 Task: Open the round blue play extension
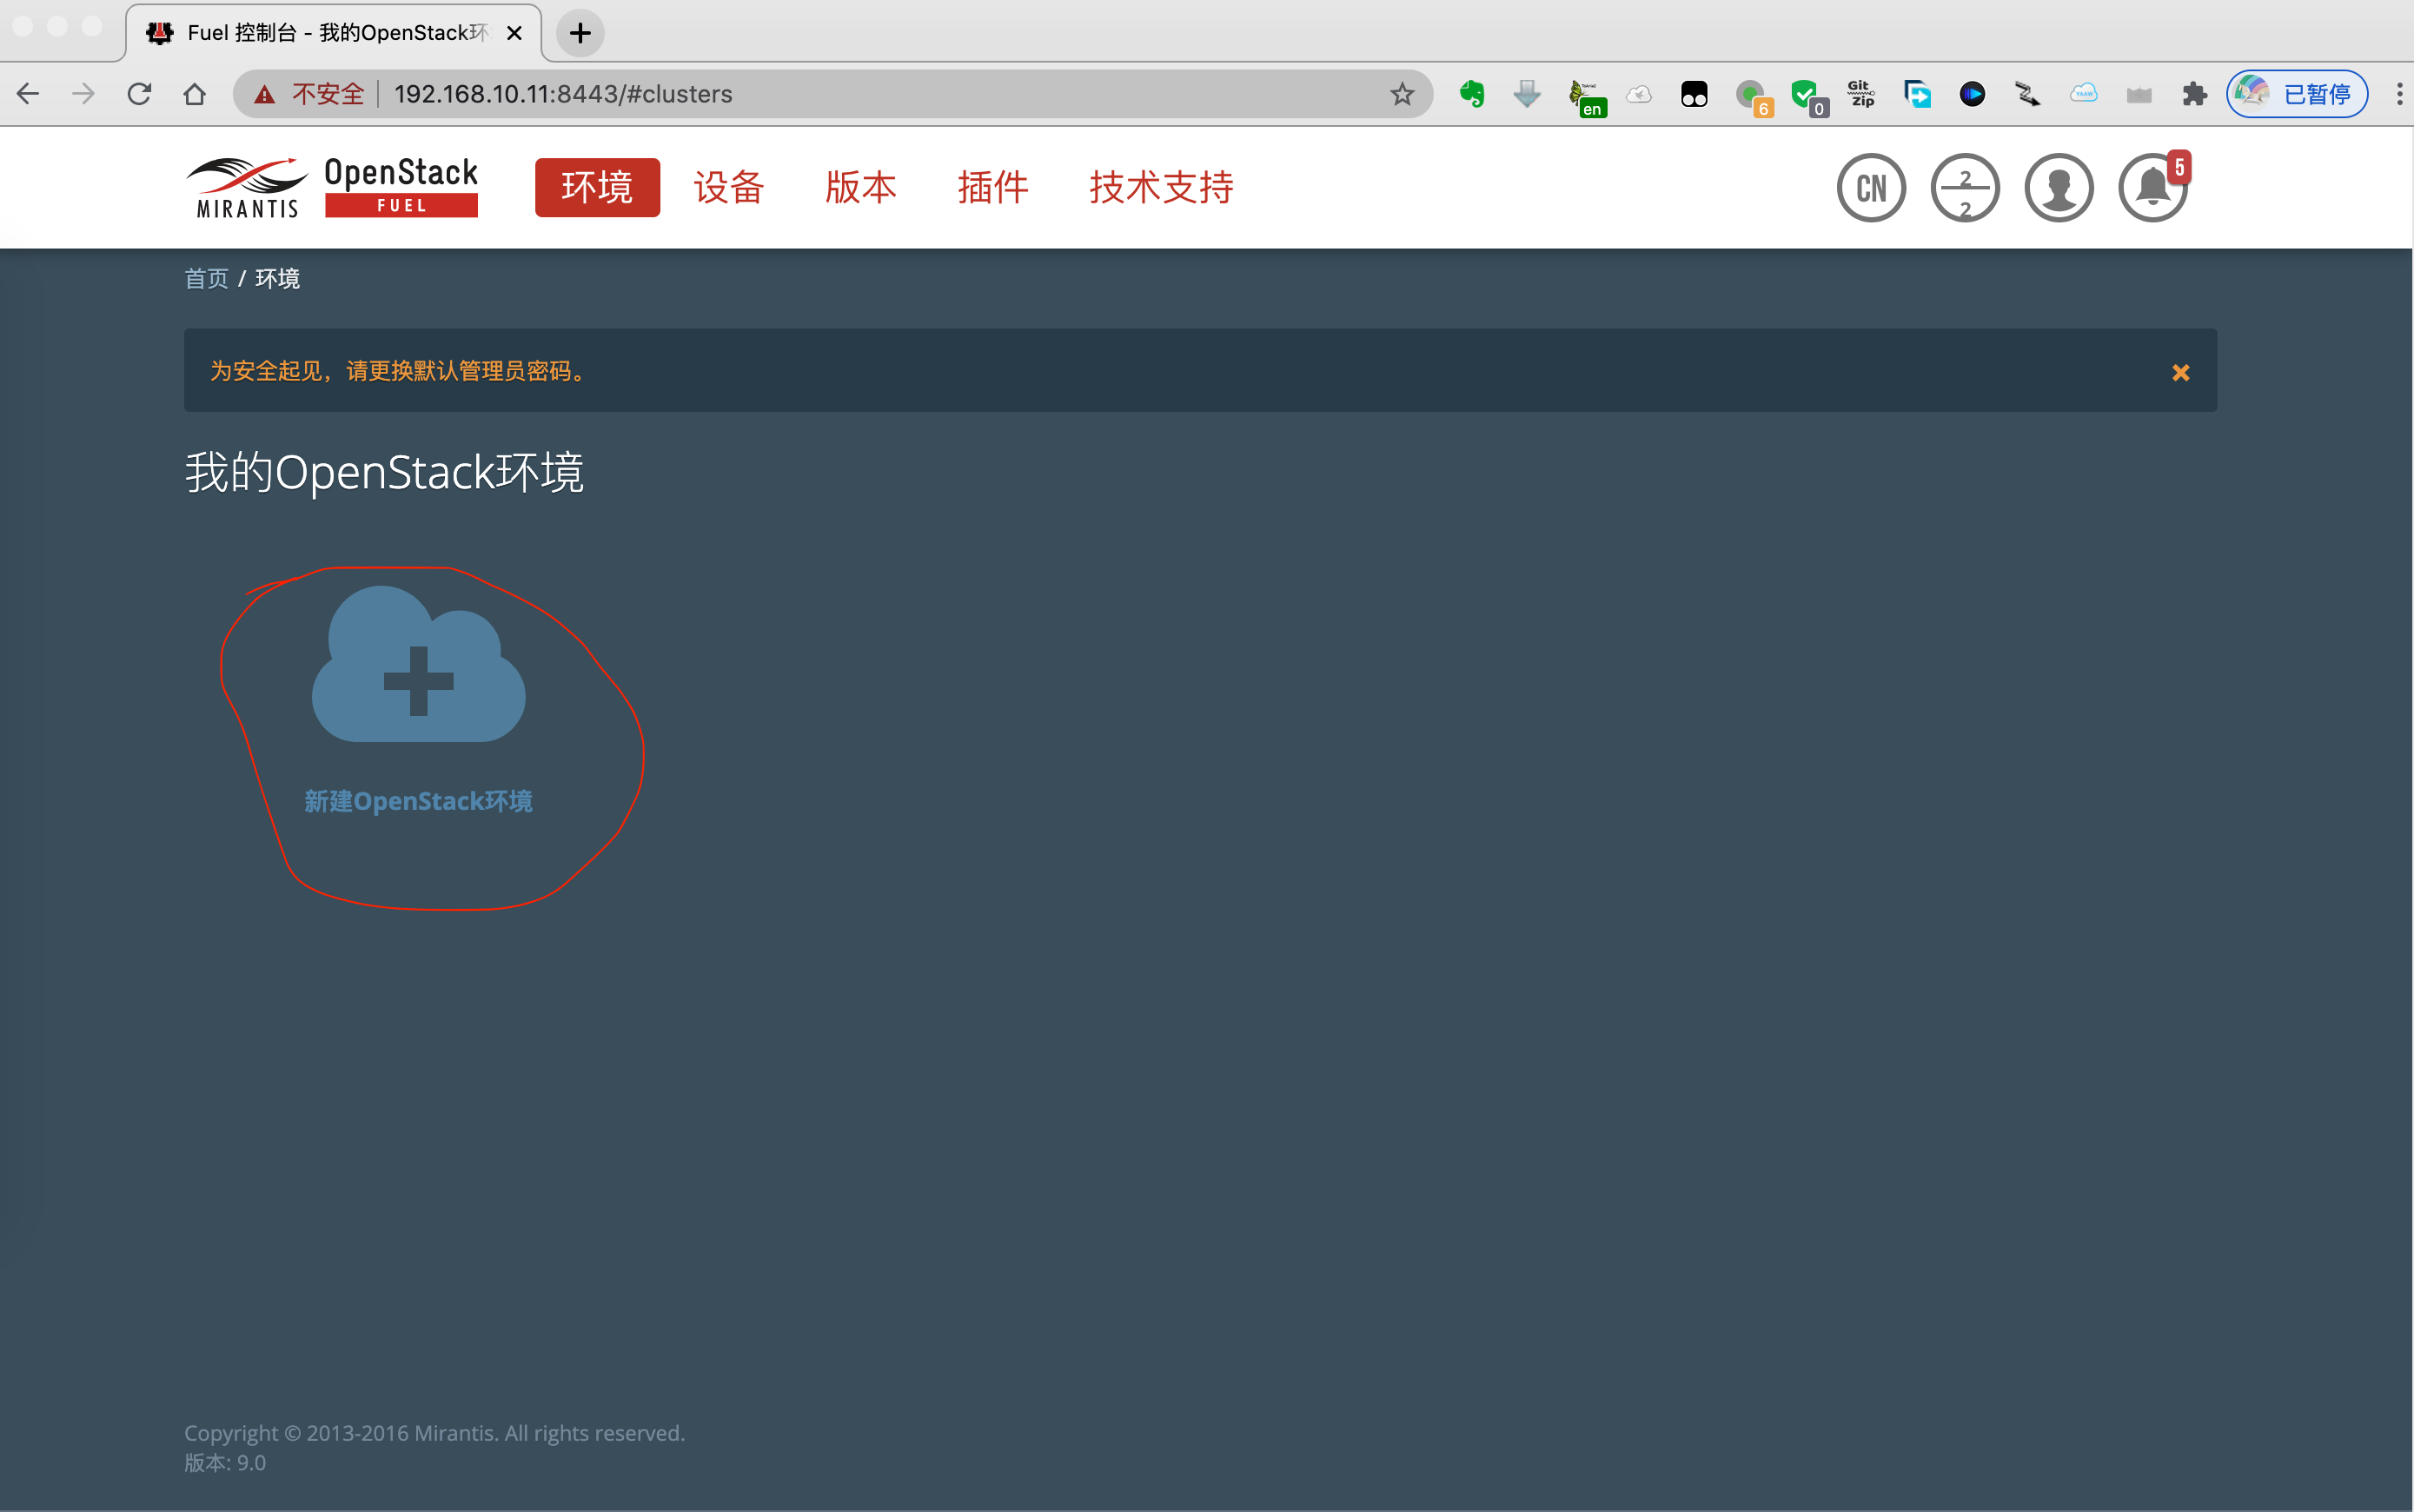tap(1972, 94)
